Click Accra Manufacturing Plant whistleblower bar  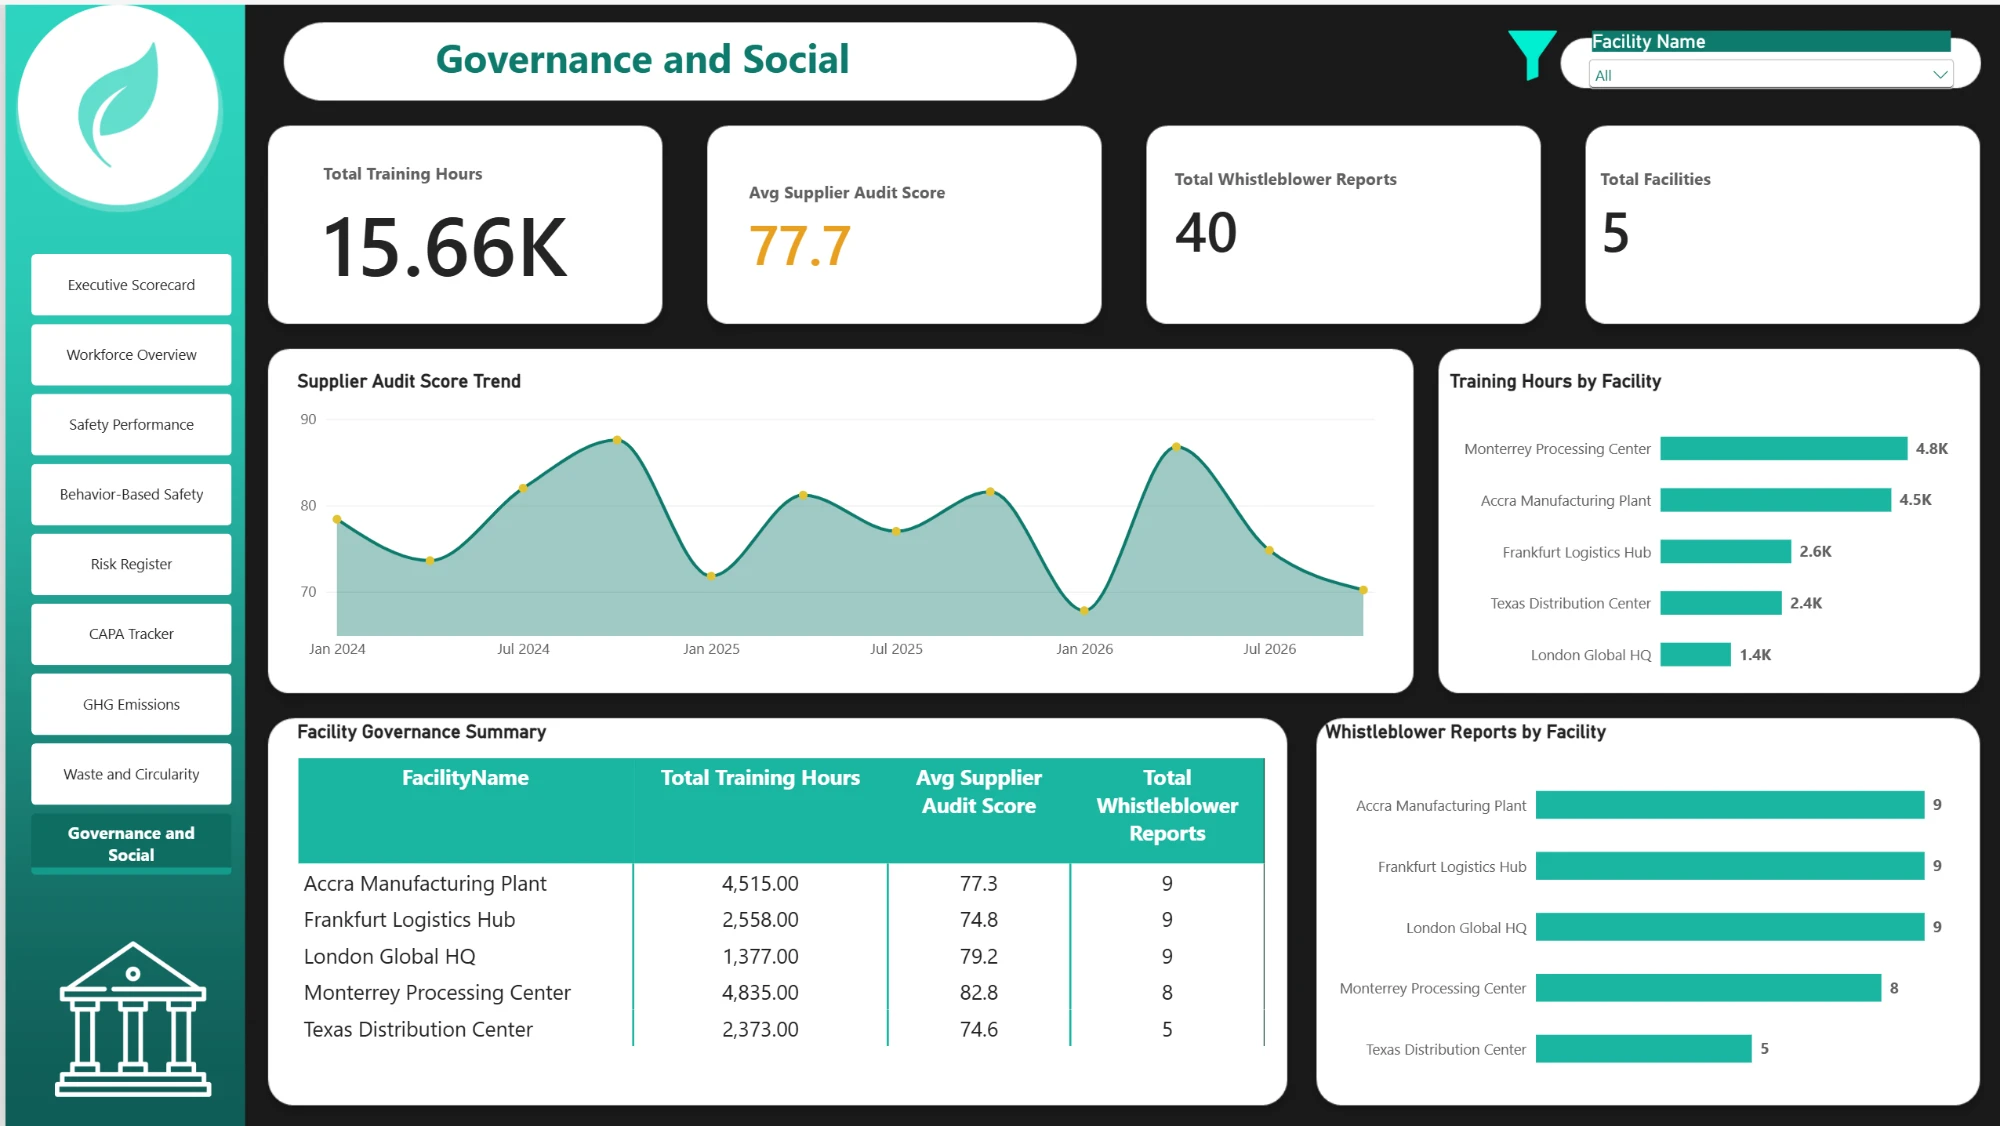click(x=1730, y=805)
